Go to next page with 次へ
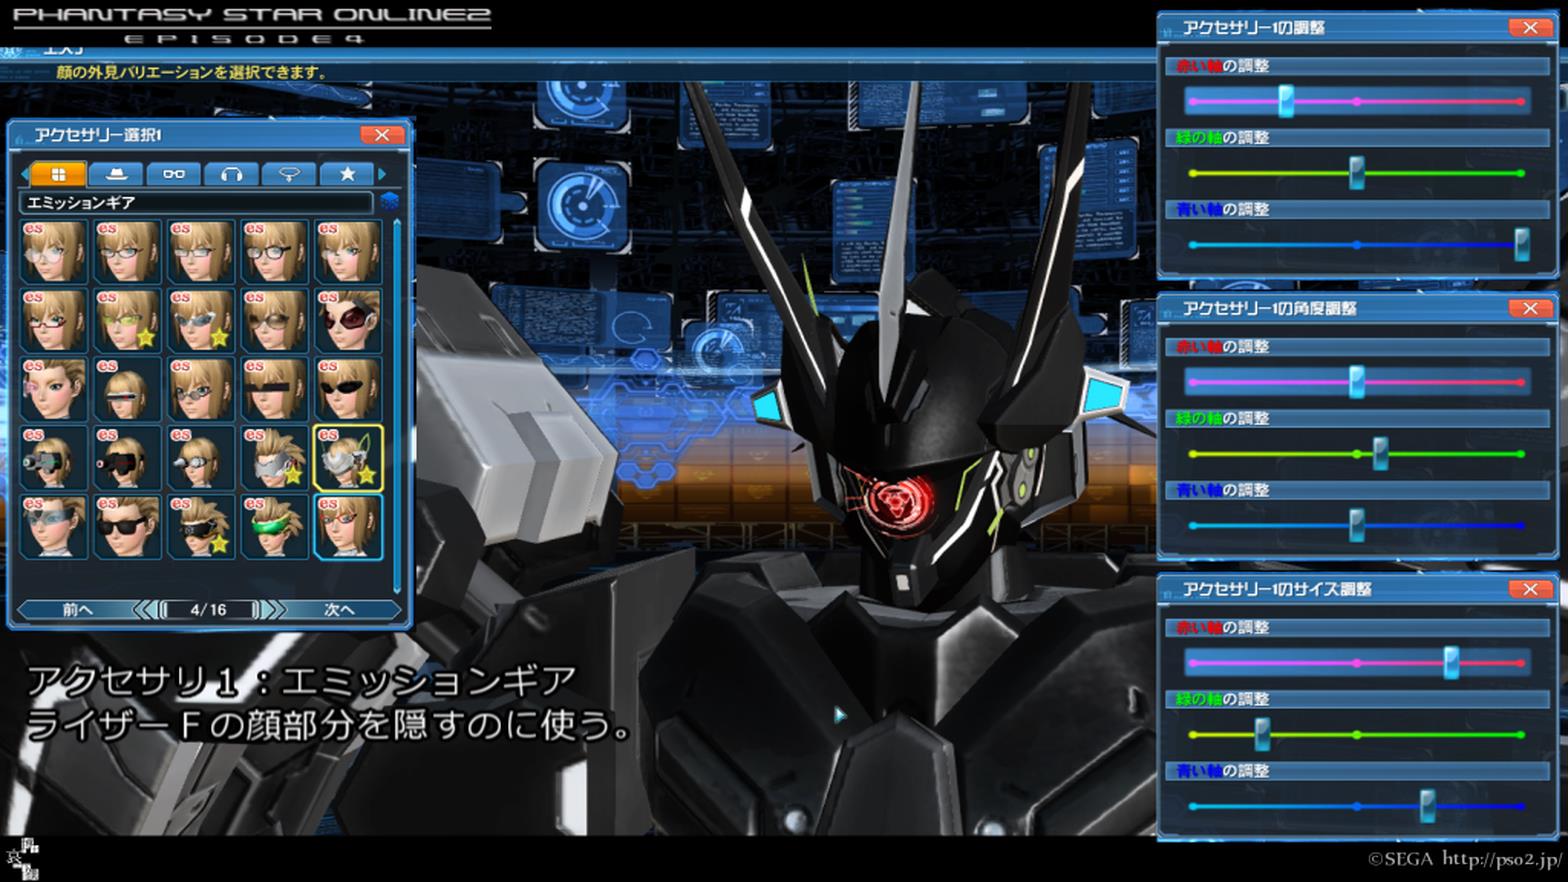Image resolution: width=1568 pixels, height=882 pixels. pos(340,609)
